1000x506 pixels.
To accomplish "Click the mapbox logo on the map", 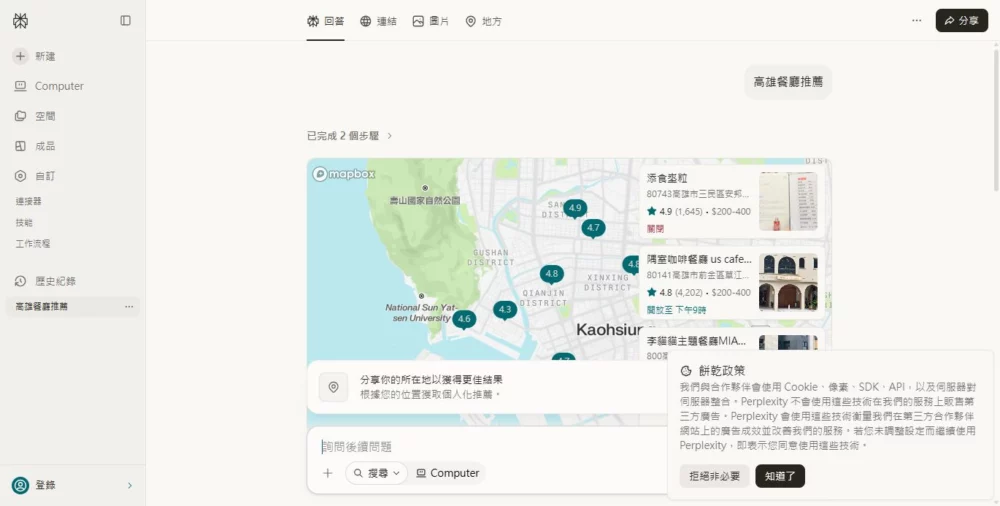I will tap(344, 174).
